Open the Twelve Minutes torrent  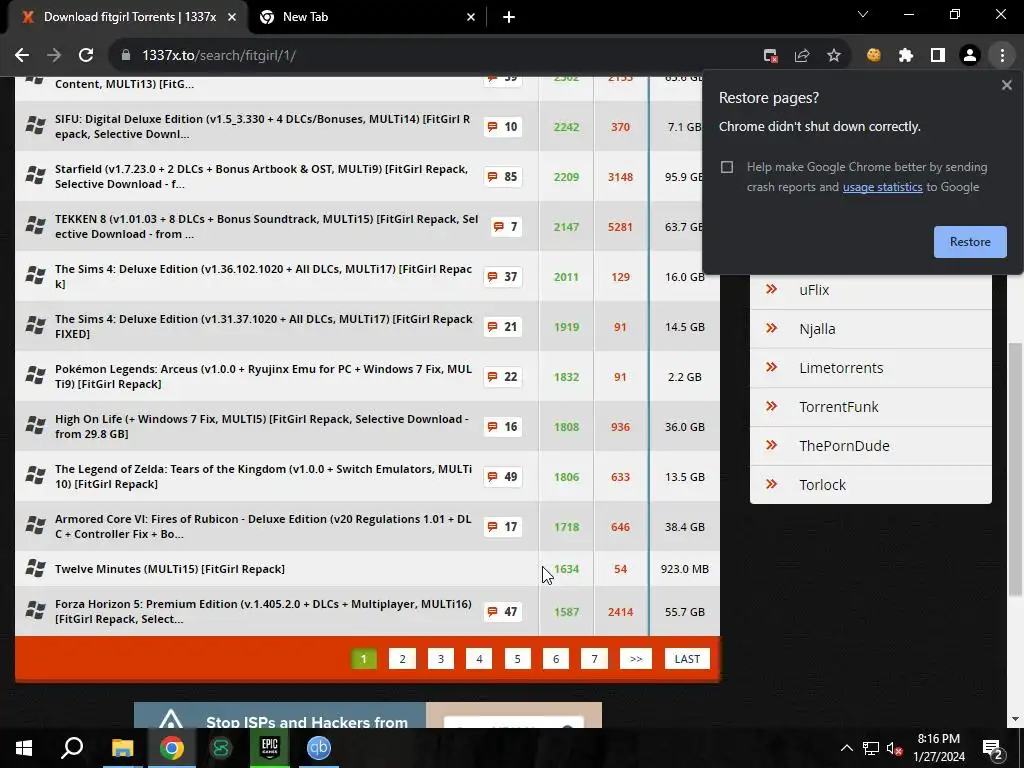tap(170, 569)
